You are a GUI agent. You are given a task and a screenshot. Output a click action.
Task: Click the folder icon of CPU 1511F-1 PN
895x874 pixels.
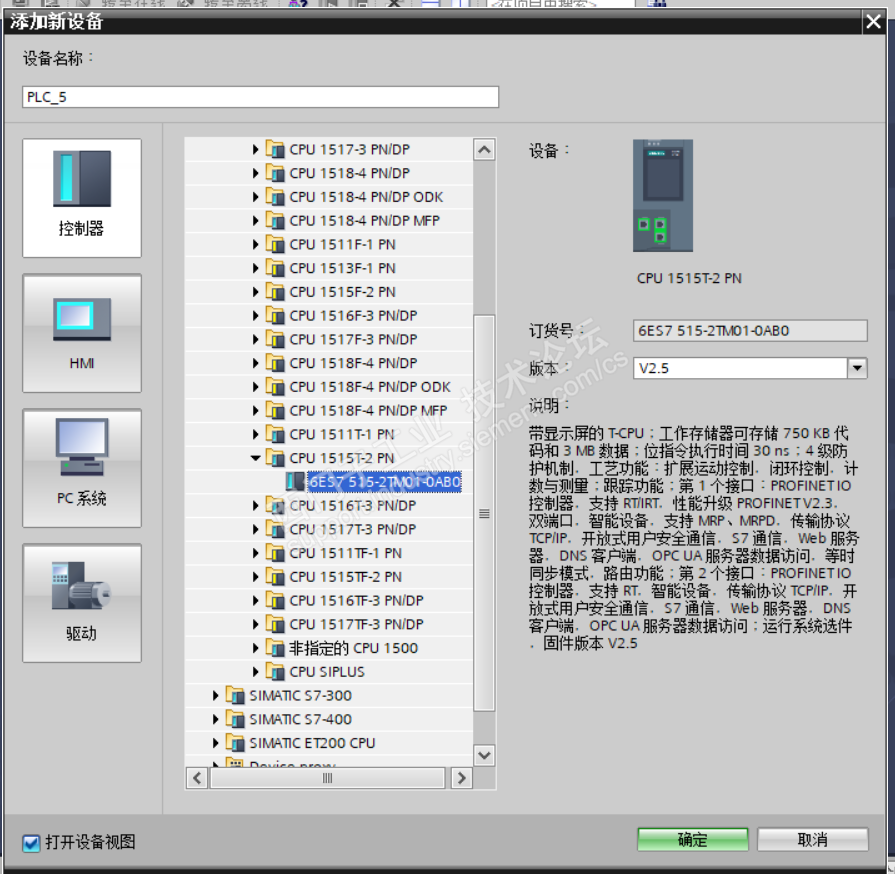coord(275,244)
